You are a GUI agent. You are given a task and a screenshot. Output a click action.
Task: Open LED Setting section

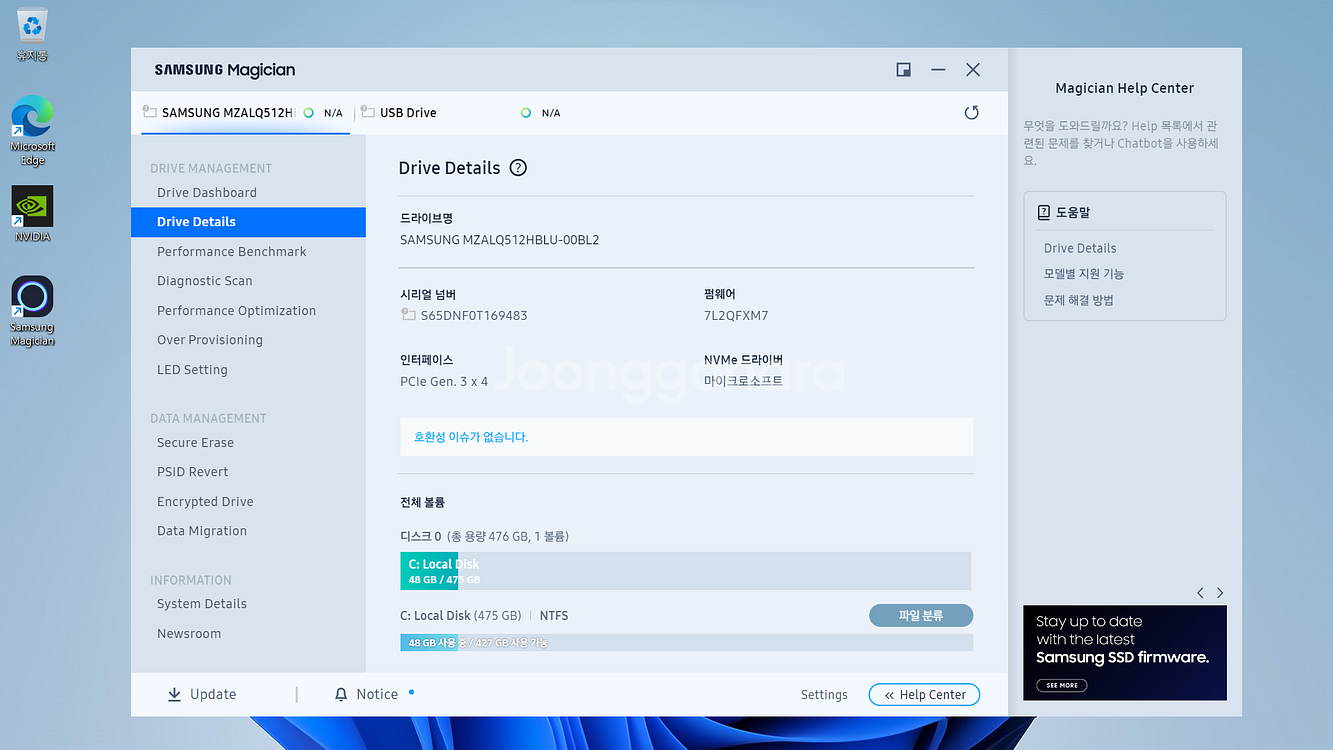click(192, 370)
